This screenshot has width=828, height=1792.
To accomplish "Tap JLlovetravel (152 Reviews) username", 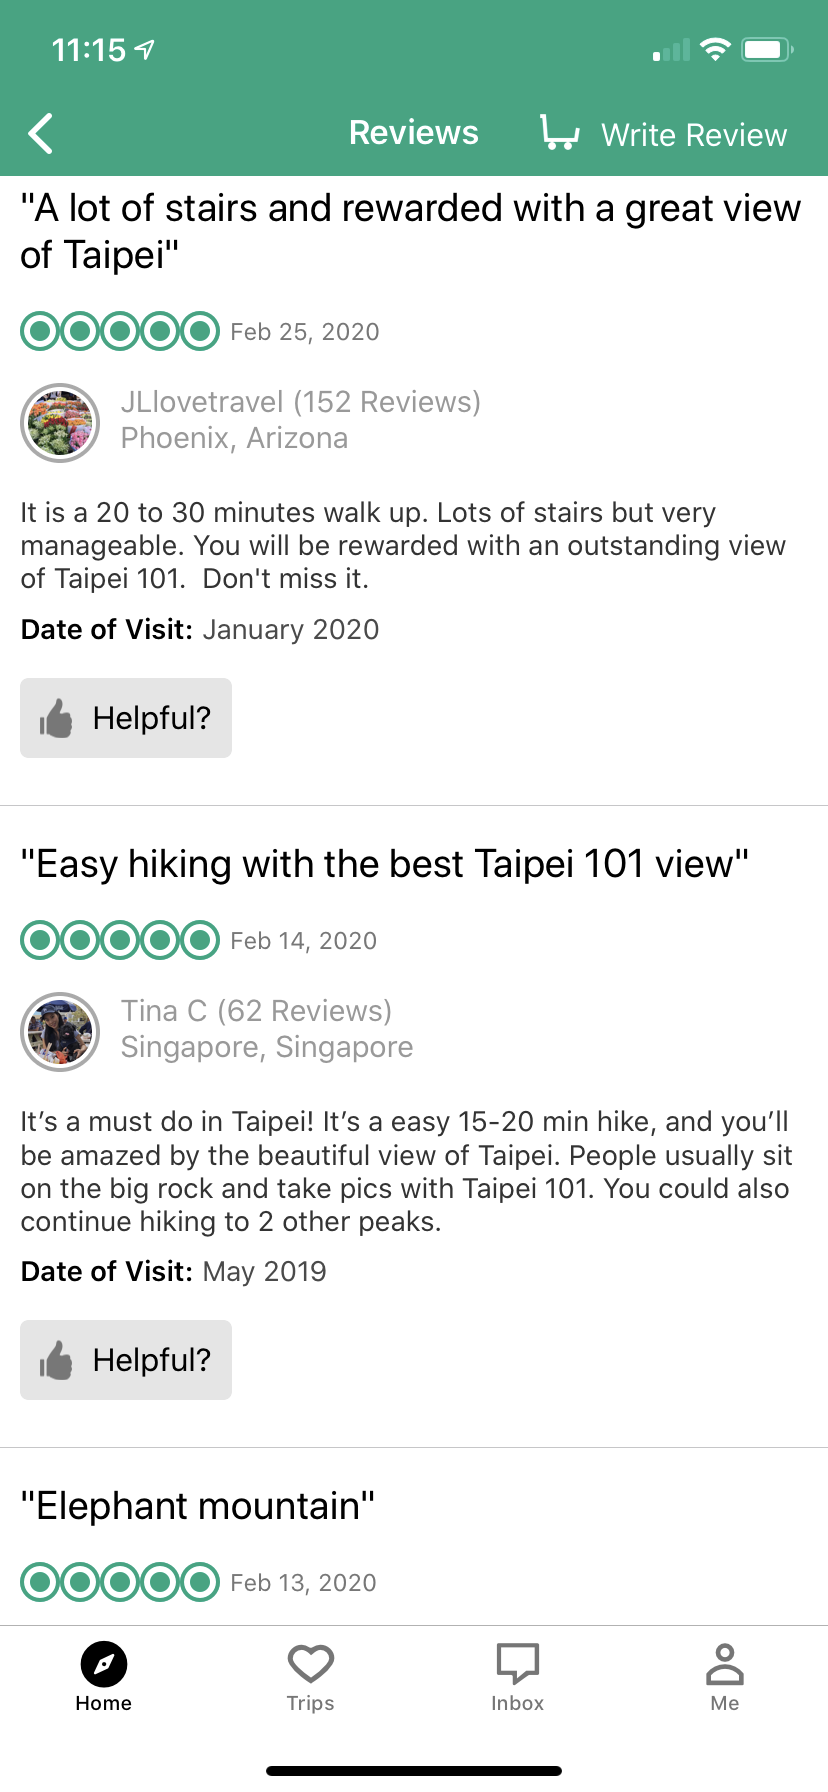I will [301, 402].
